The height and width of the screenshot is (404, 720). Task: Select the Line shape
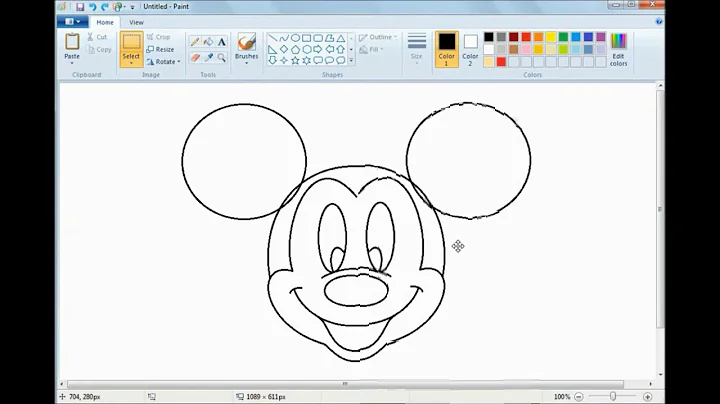[x=273, y=38]
